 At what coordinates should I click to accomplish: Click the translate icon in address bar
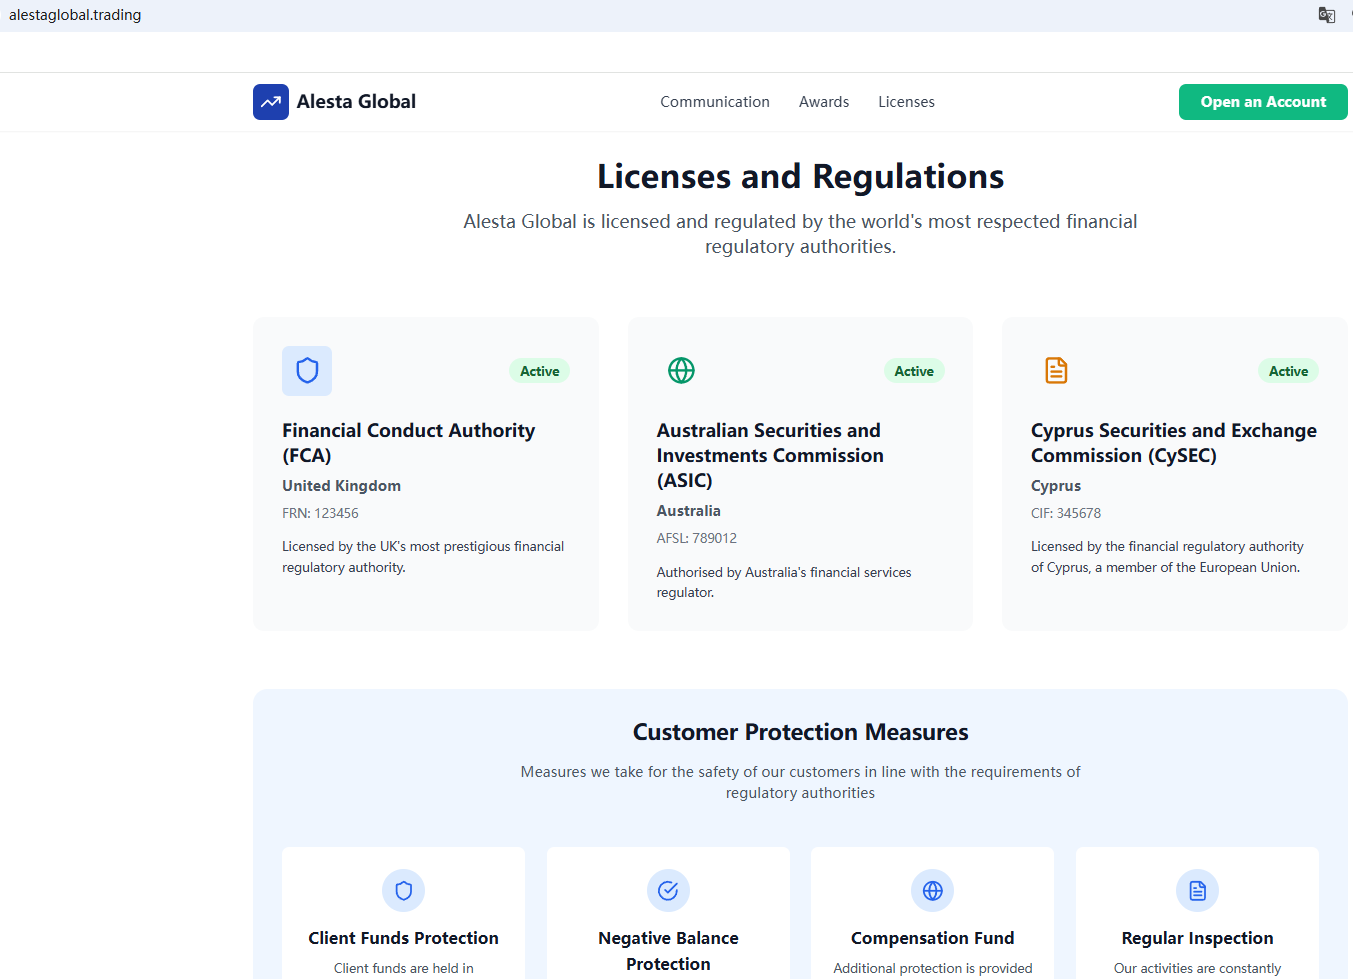point(1326,15)
